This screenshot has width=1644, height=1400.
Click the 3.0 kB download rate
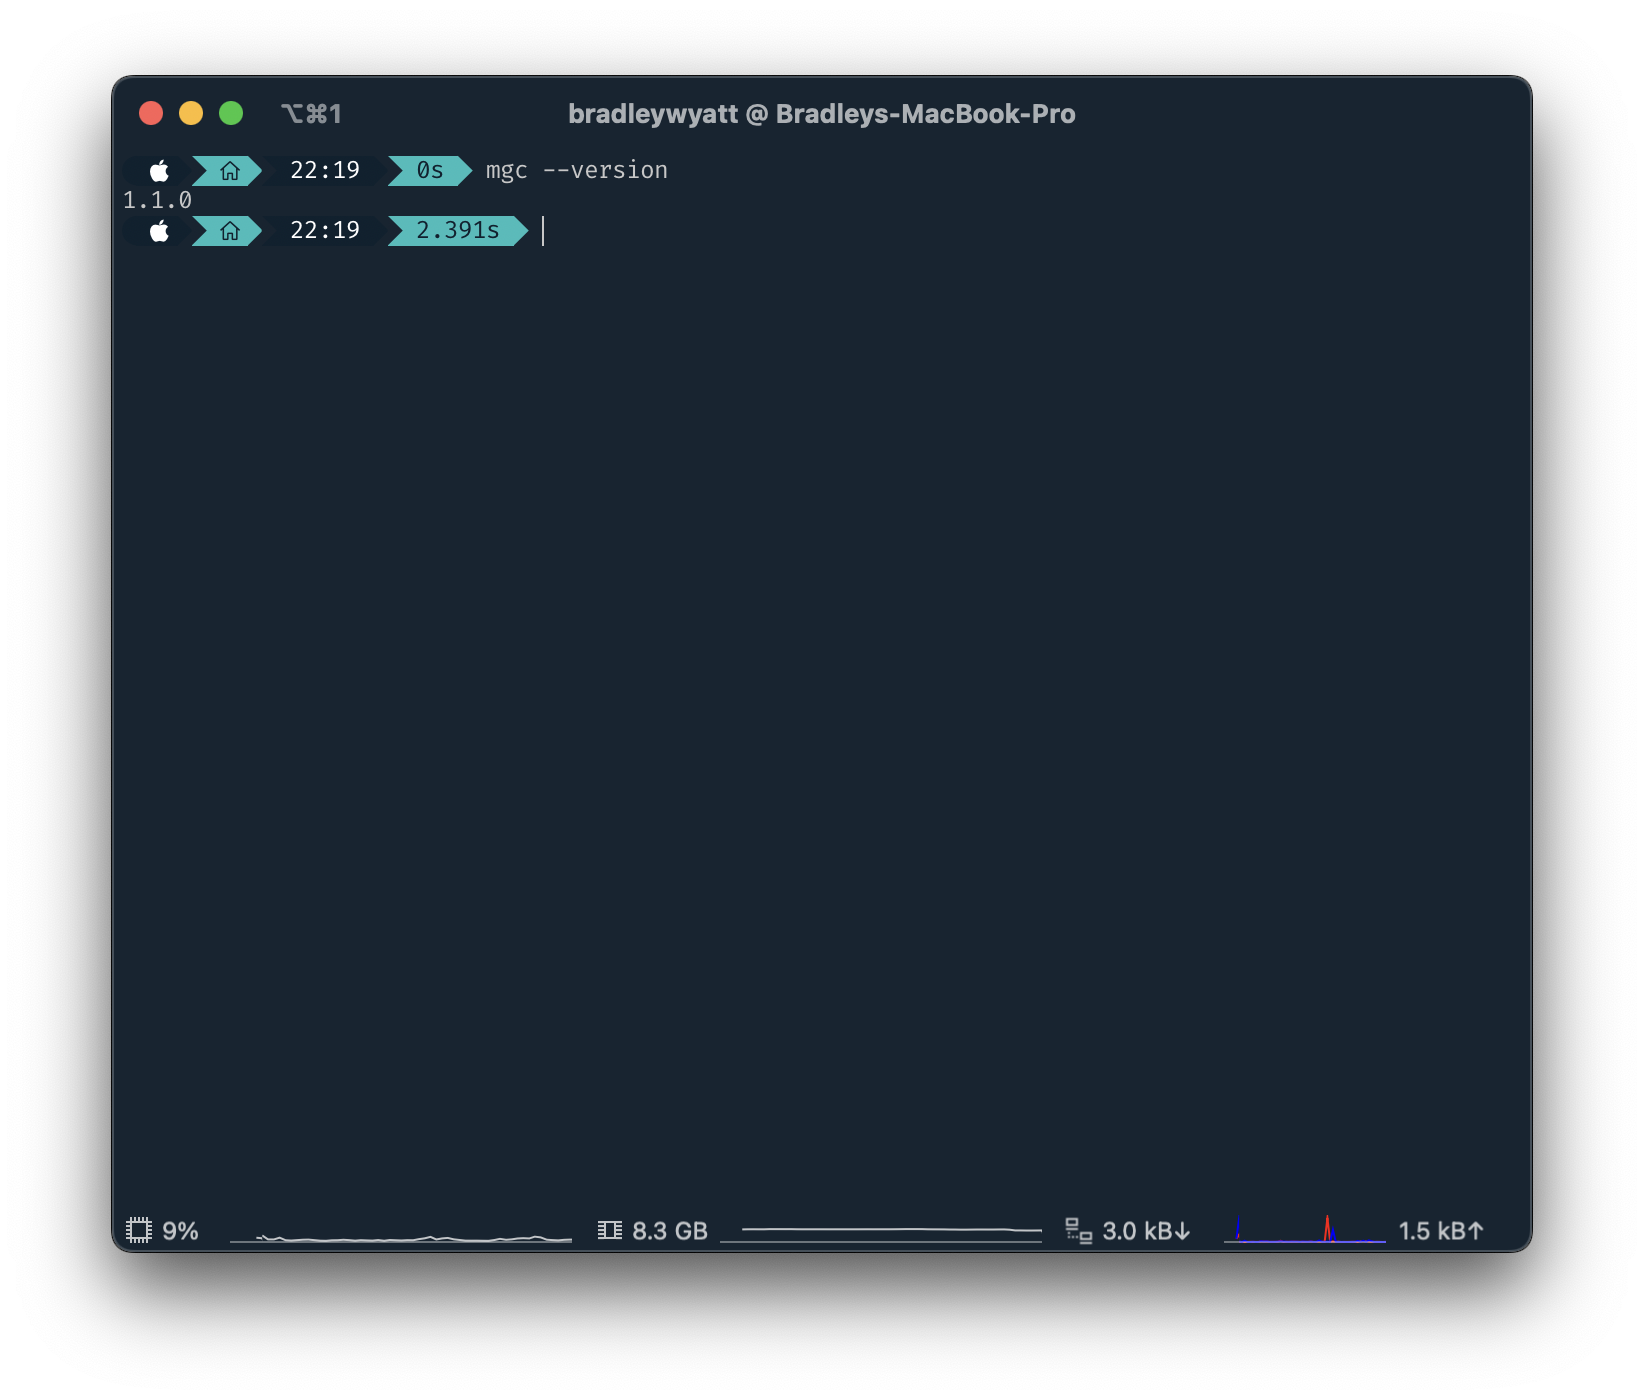pyautogui.click(x=1146, y=1231)
